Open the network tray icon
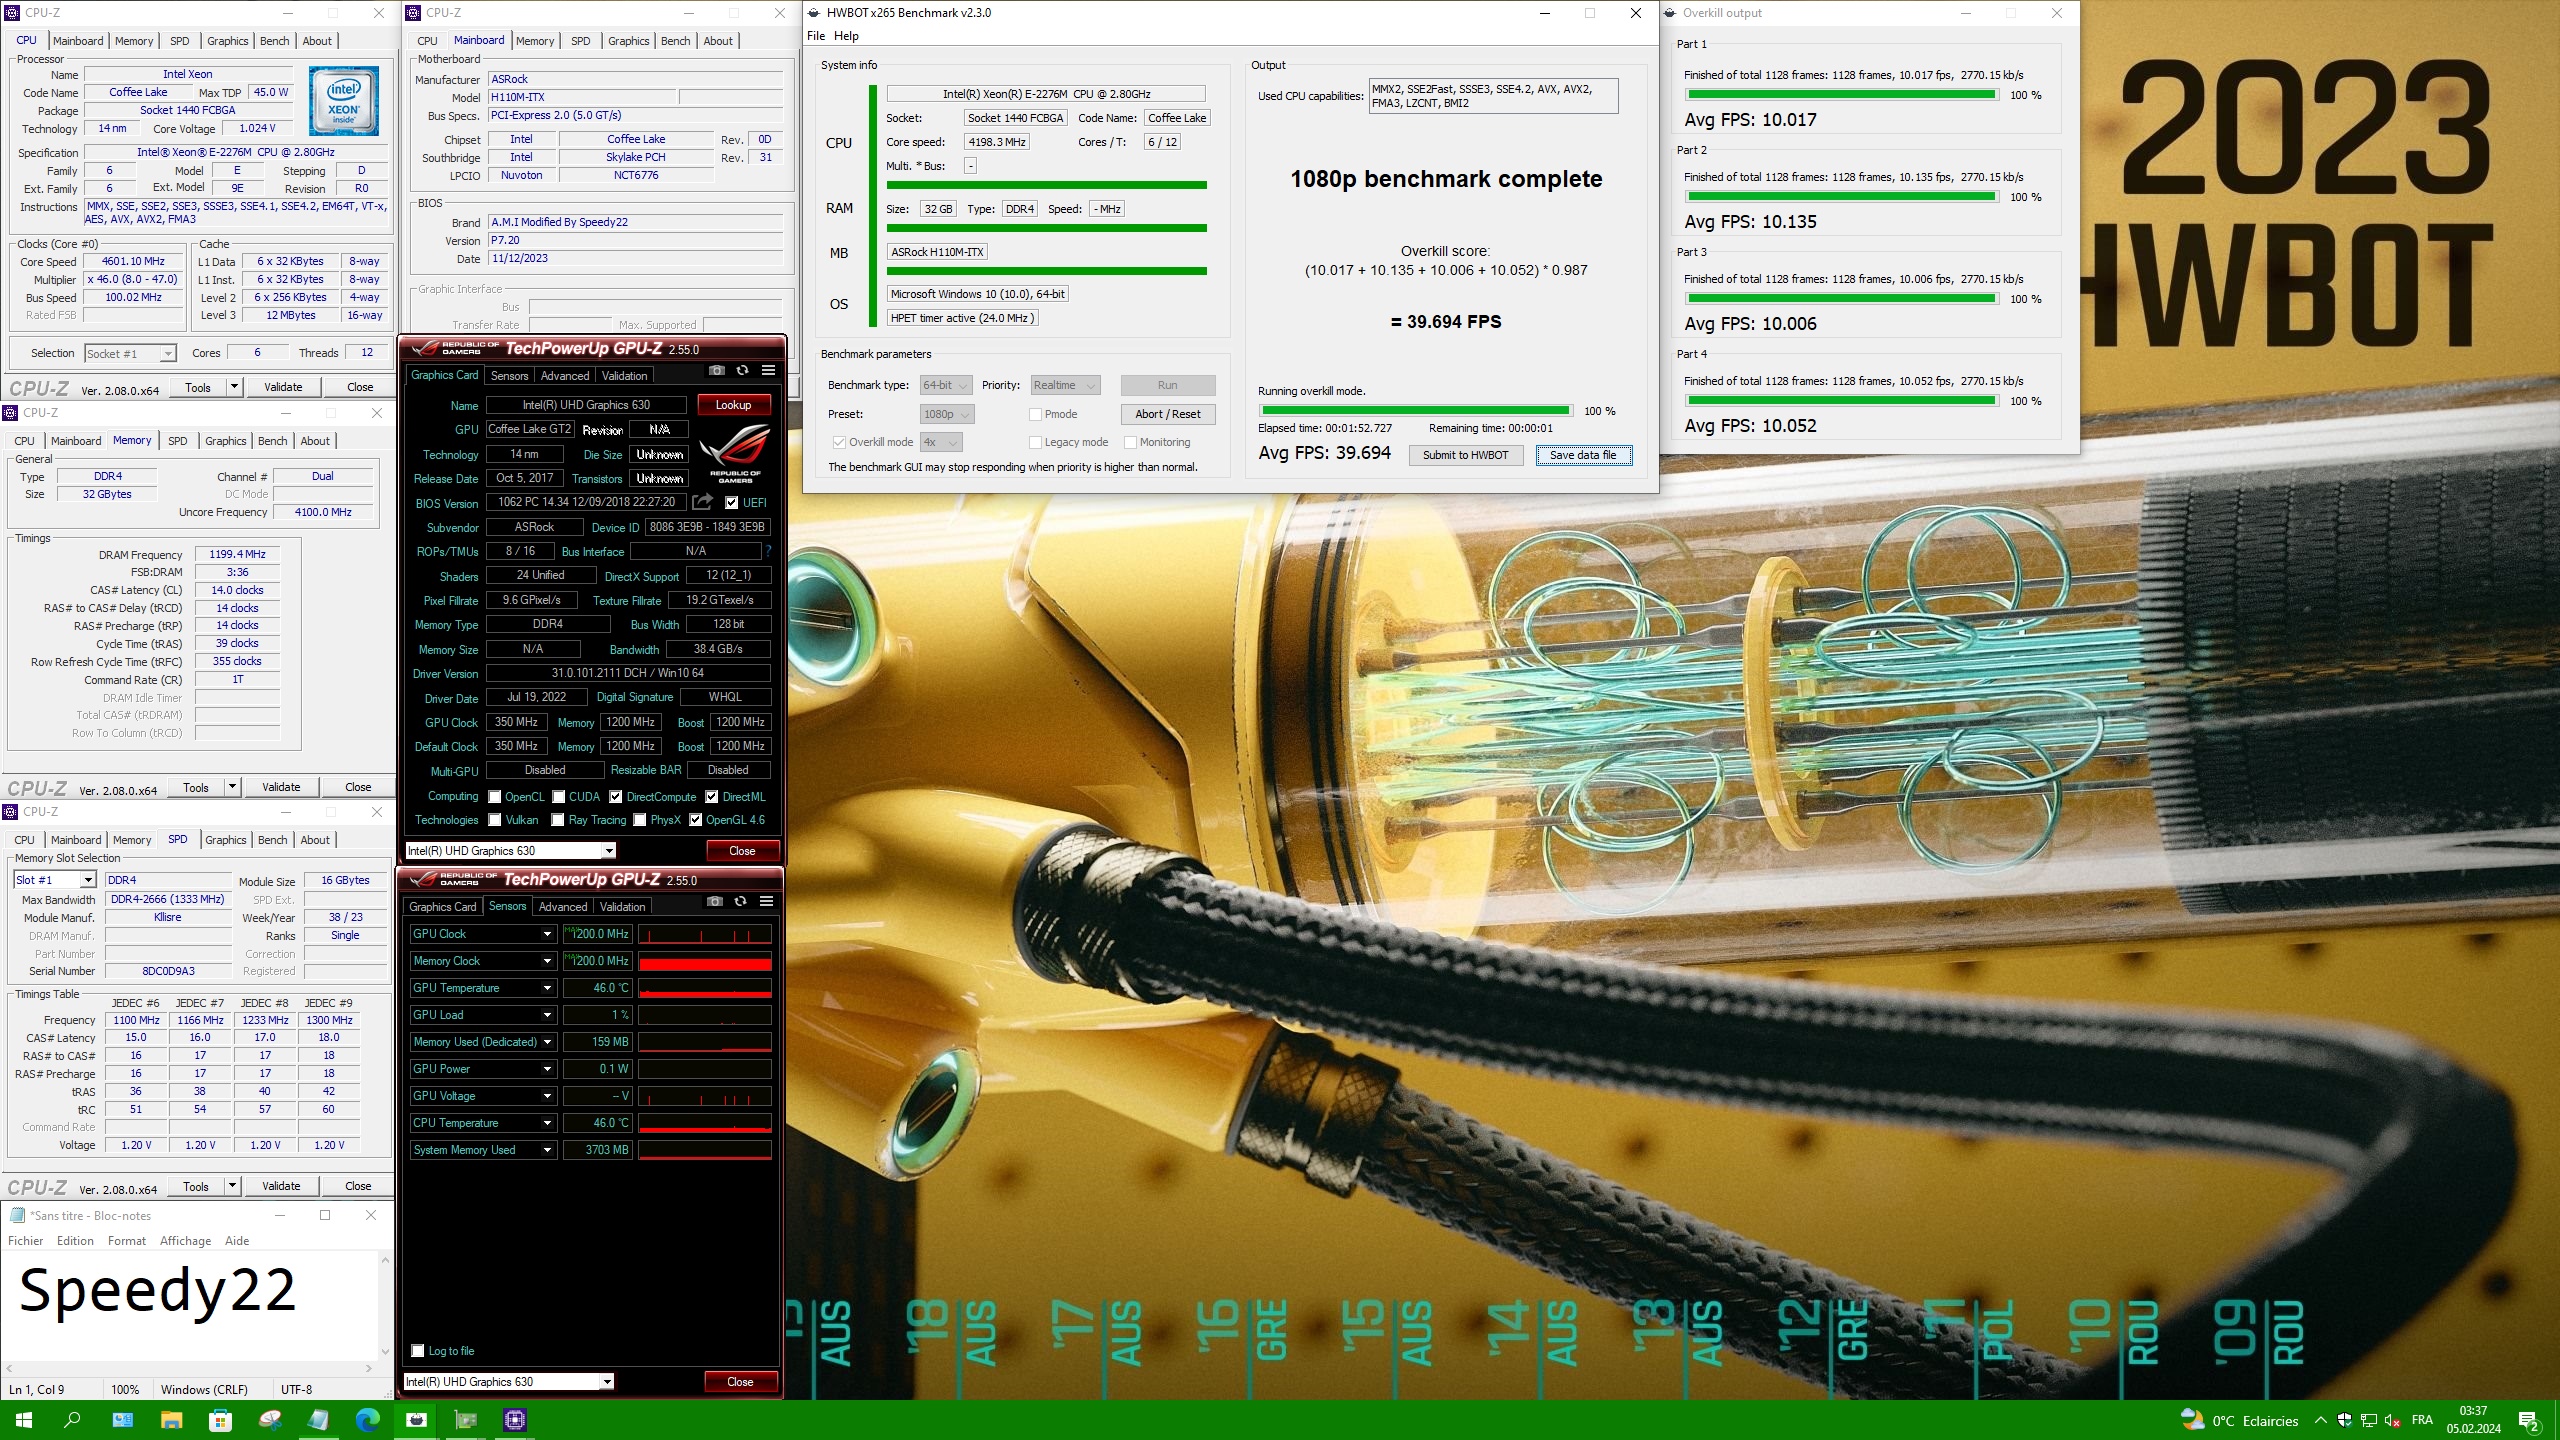The image size is (2560, 1440). pyautogui.click(x=2368, y=1420)
